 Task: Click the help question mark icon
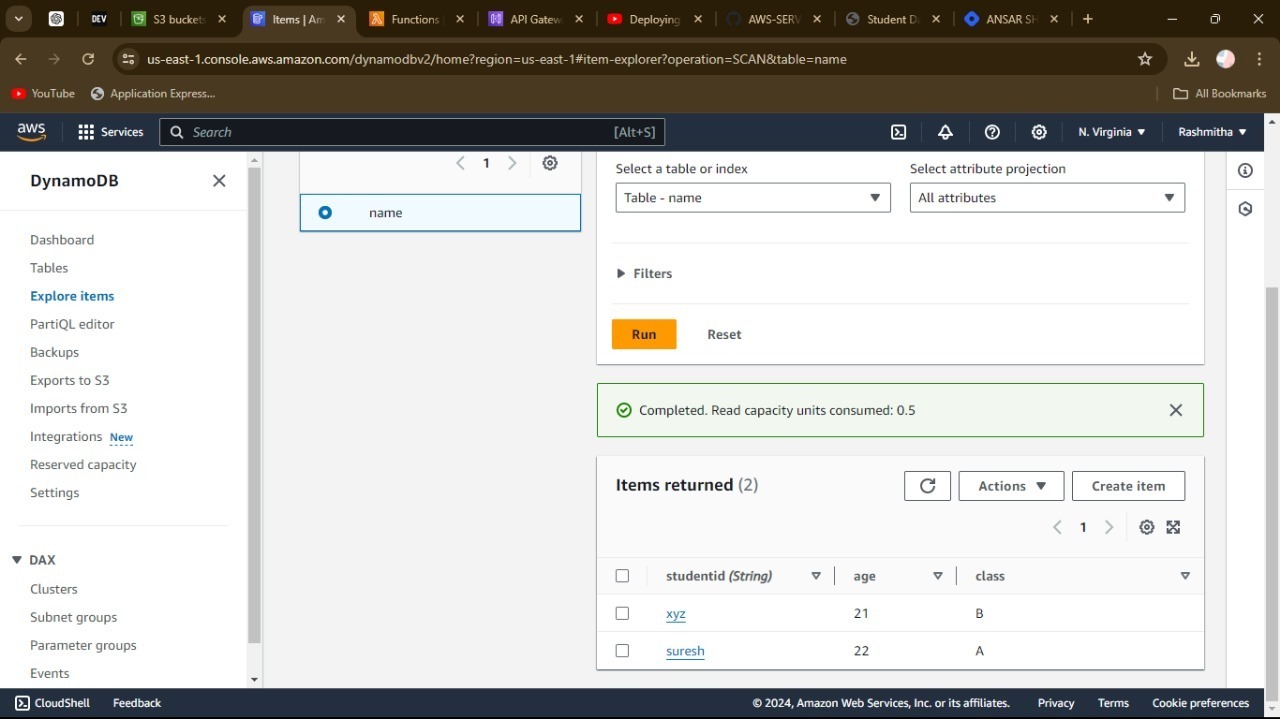992,132
